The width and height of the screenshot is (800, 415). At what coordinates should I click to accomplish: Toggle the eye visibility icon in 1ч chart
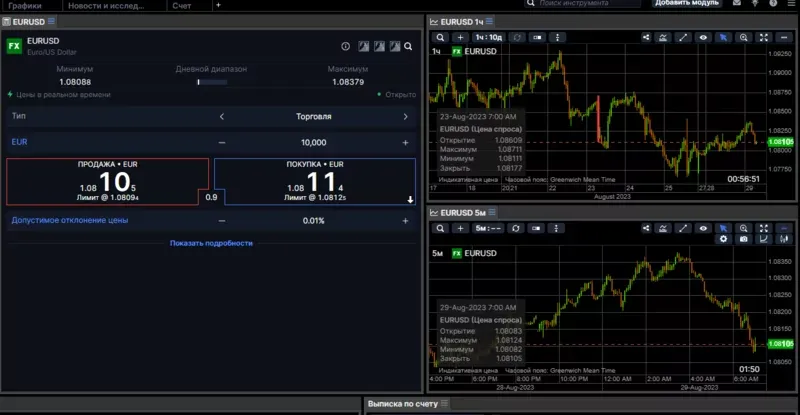click(703, 37)
